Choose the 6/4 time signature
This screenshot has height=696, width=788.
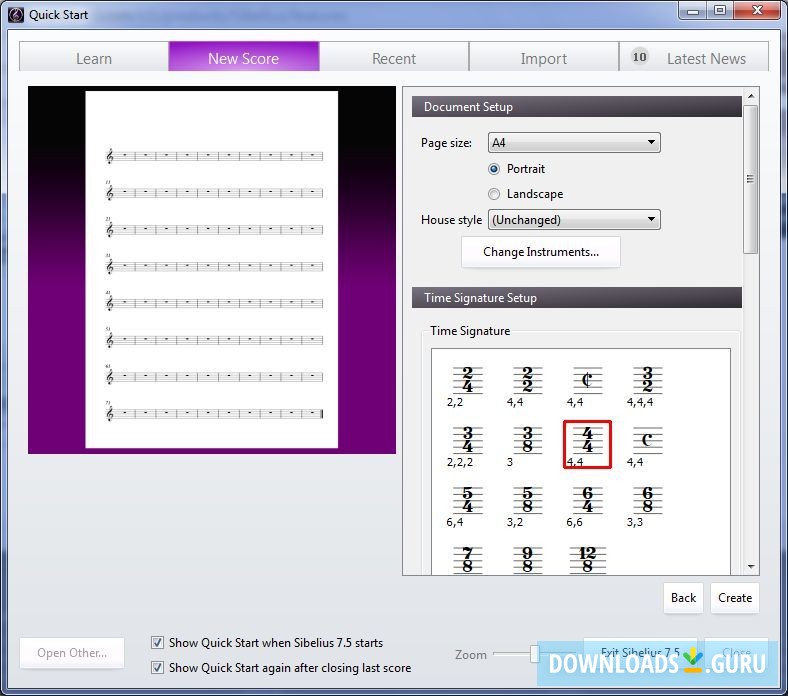click(587, 500)
